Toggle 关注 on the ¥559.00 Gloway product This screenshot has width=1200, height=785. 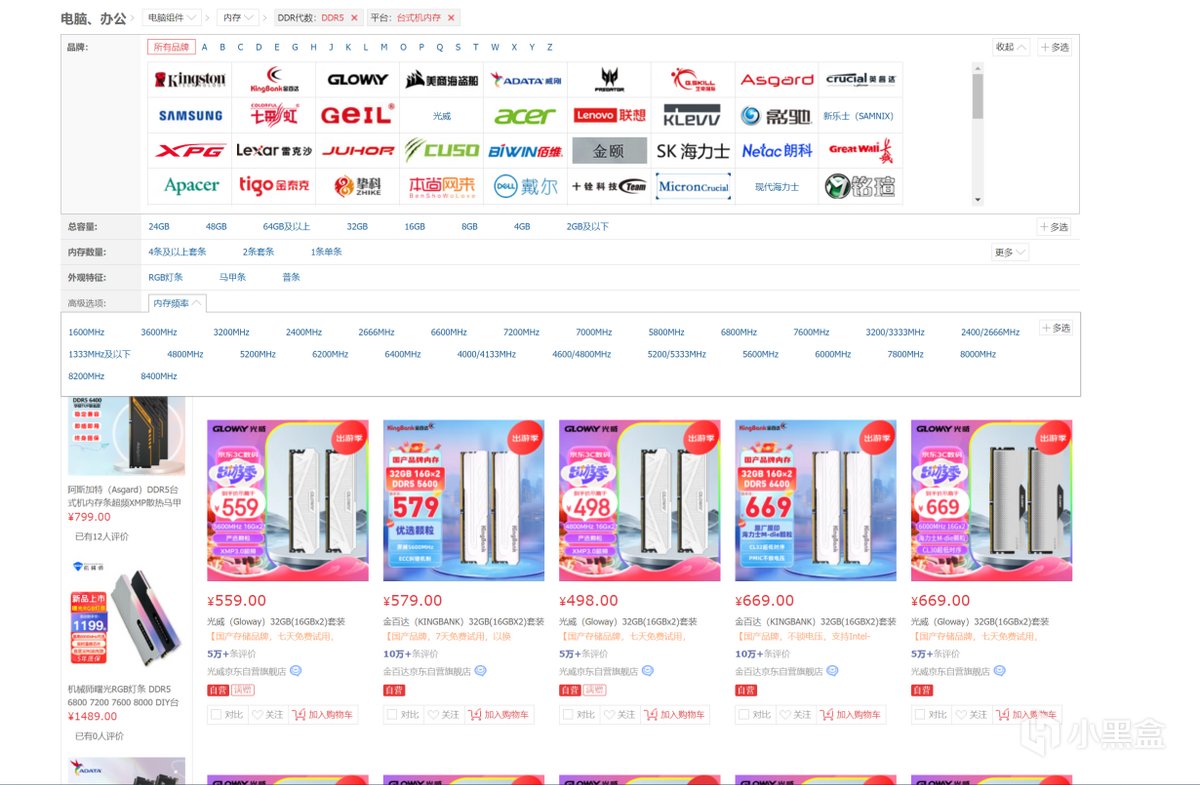267,714
